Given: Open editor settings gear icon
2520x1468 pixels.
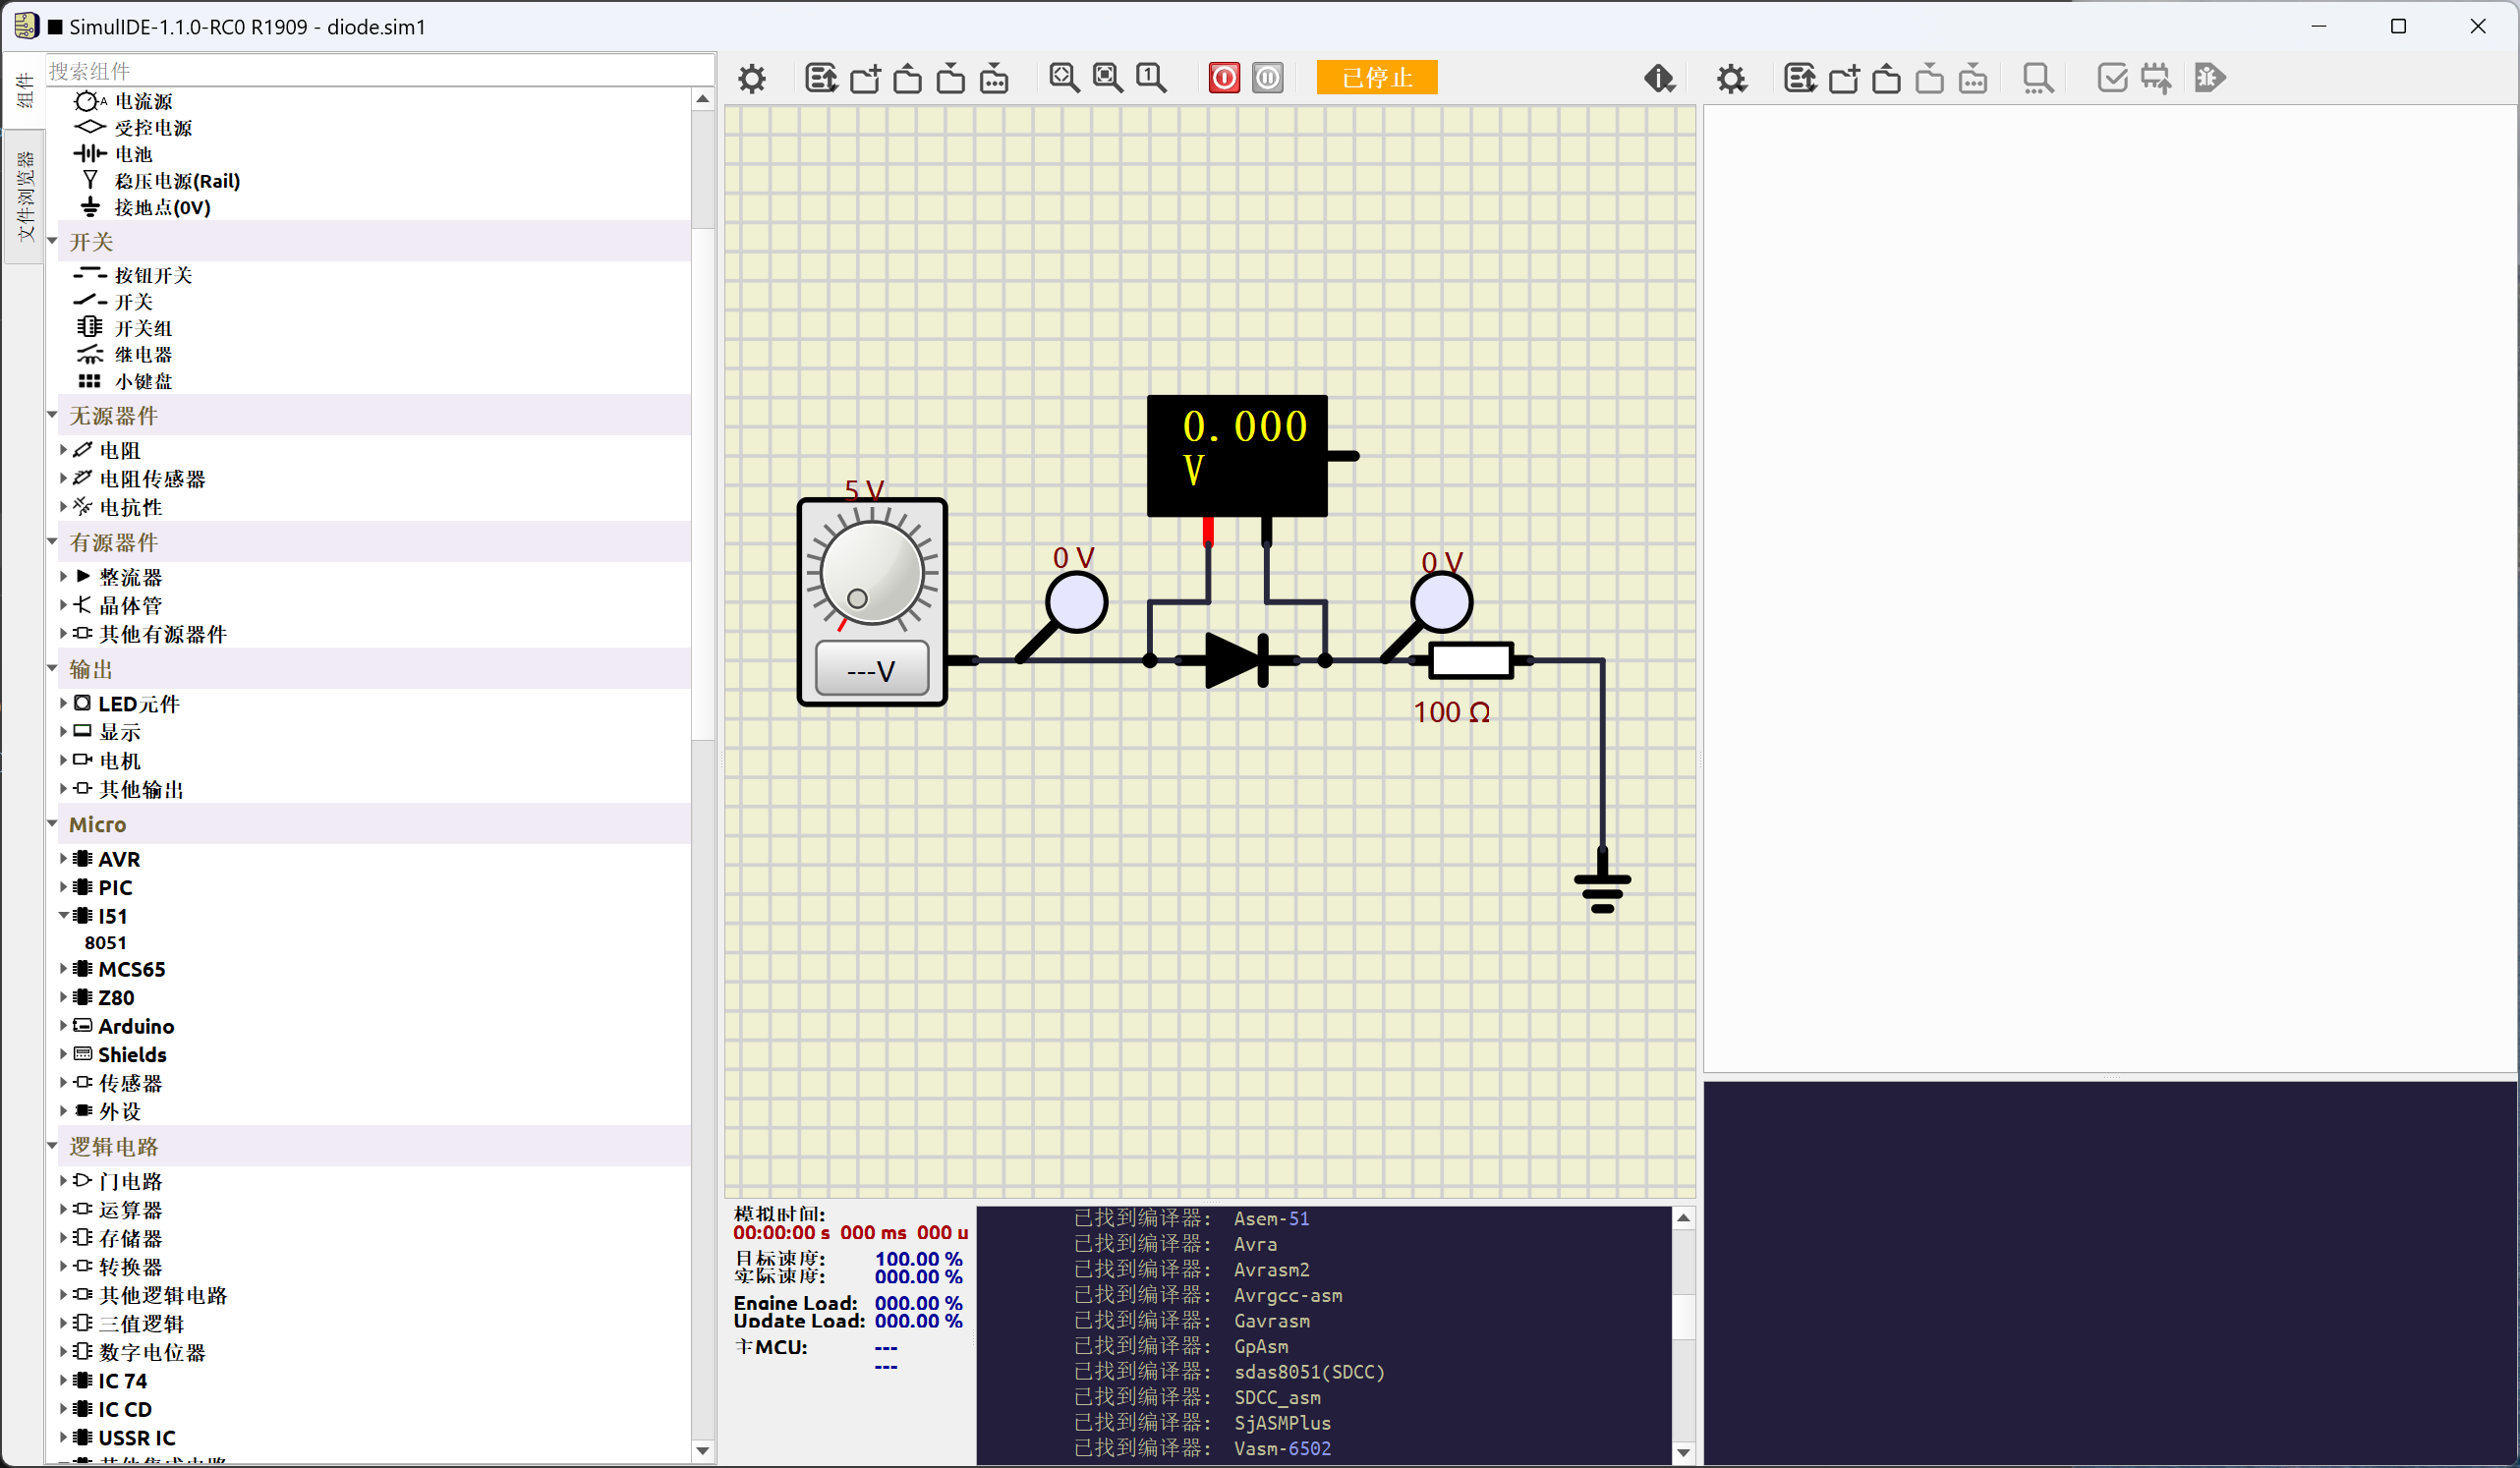Looking at the screenshot, I should tap(1731, 78).
